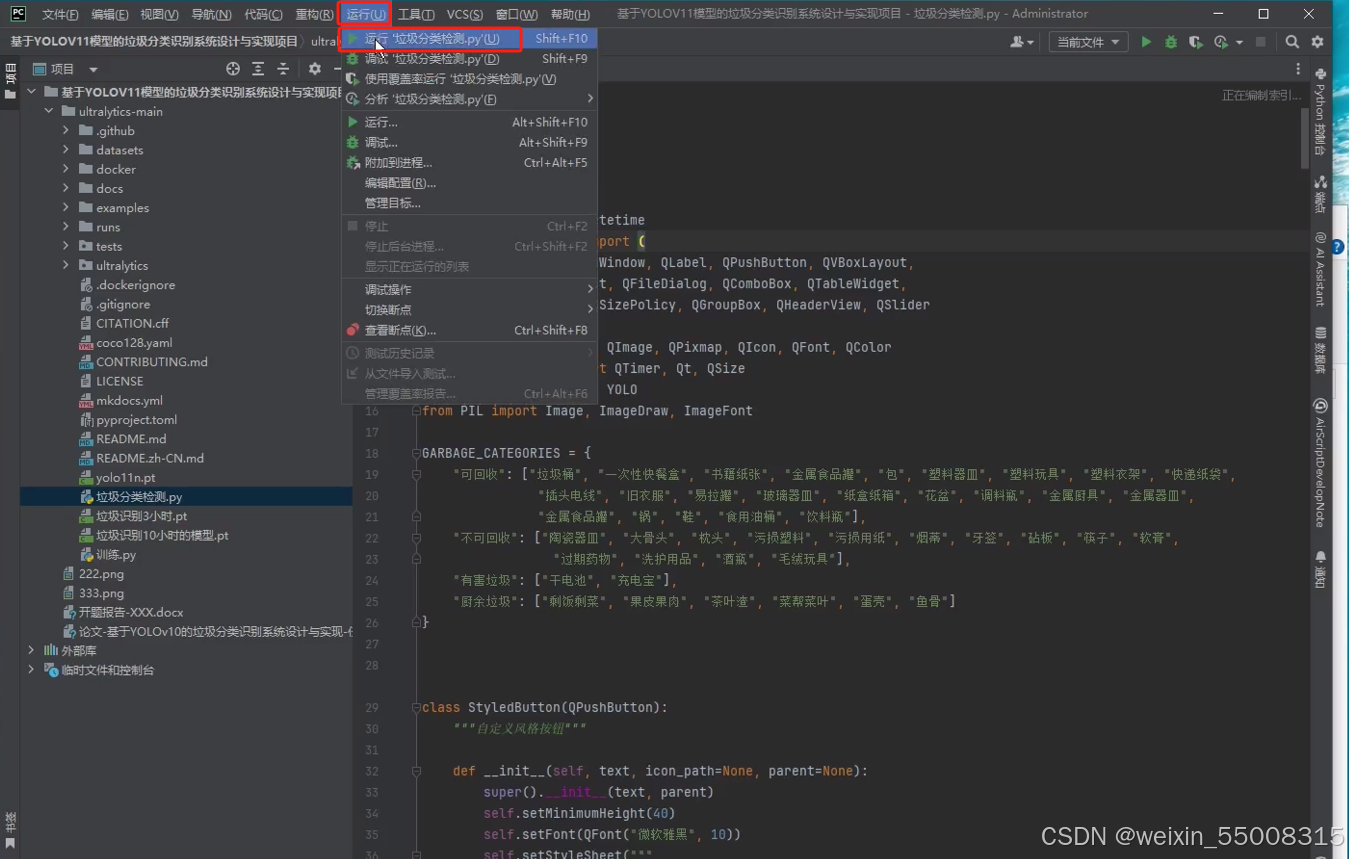Choose 编辑配置(R)... menu item
1349x859 pixels.
click(x=469, y=183)
